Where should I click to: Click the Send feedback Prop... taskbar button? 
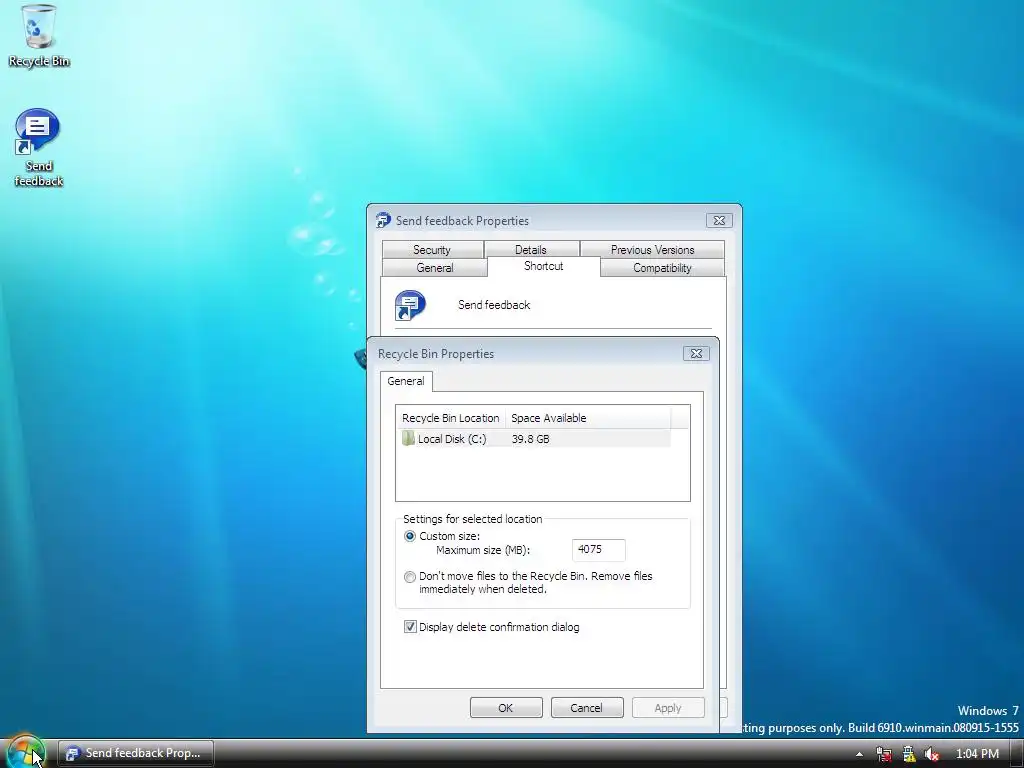(x=136, y=753)
